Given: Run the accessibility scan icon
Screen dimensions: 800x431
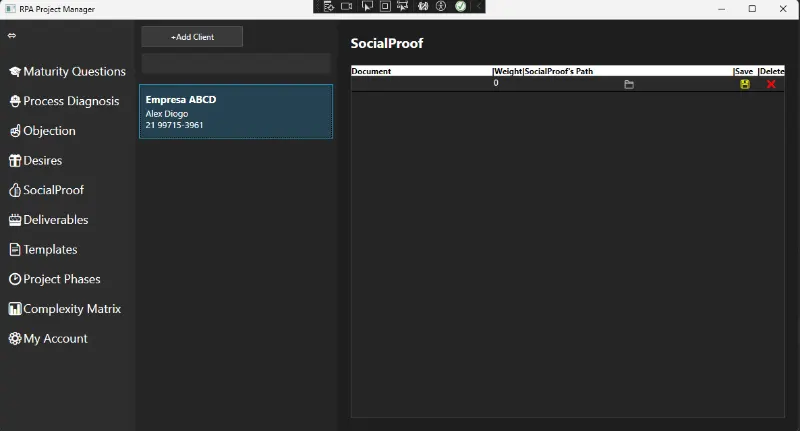Looking at the screenshot, I should (441, 6).
